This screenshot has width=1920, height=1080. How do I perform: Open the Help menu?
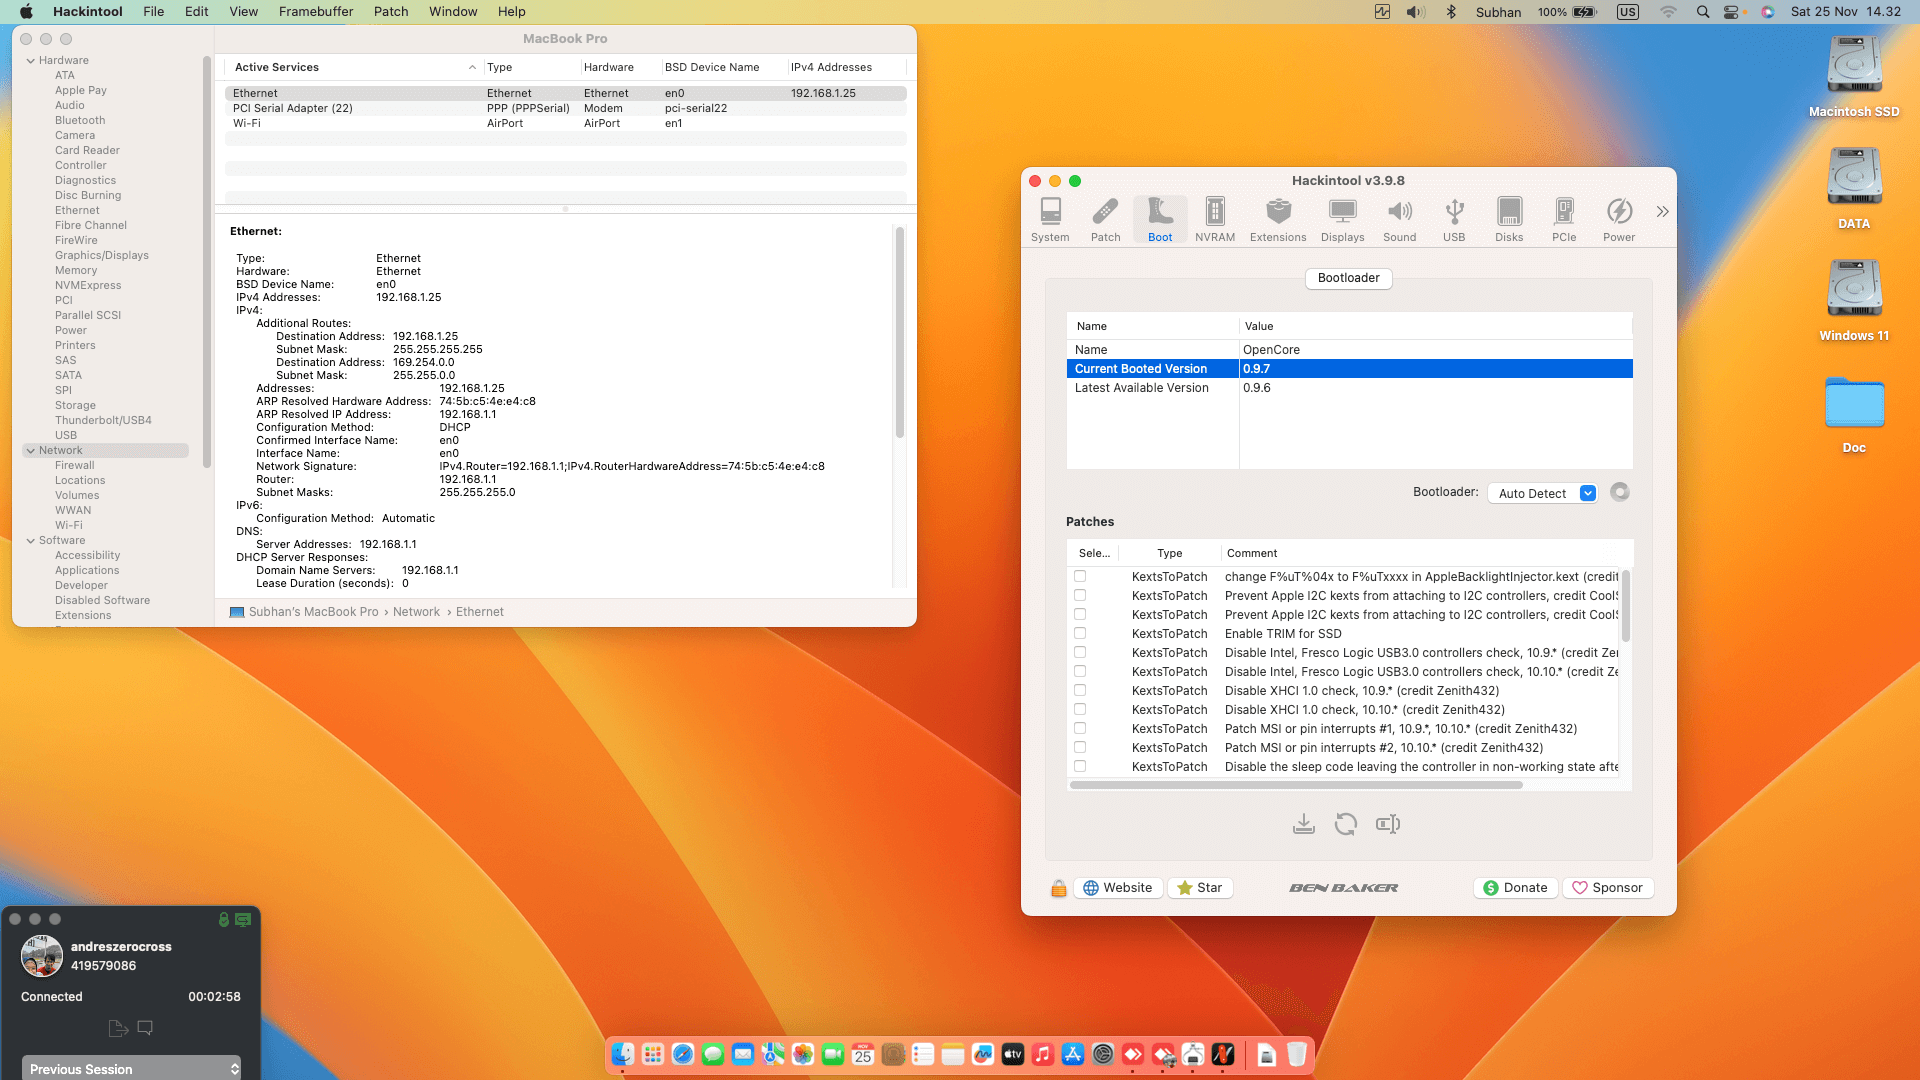tap(512, 12)
